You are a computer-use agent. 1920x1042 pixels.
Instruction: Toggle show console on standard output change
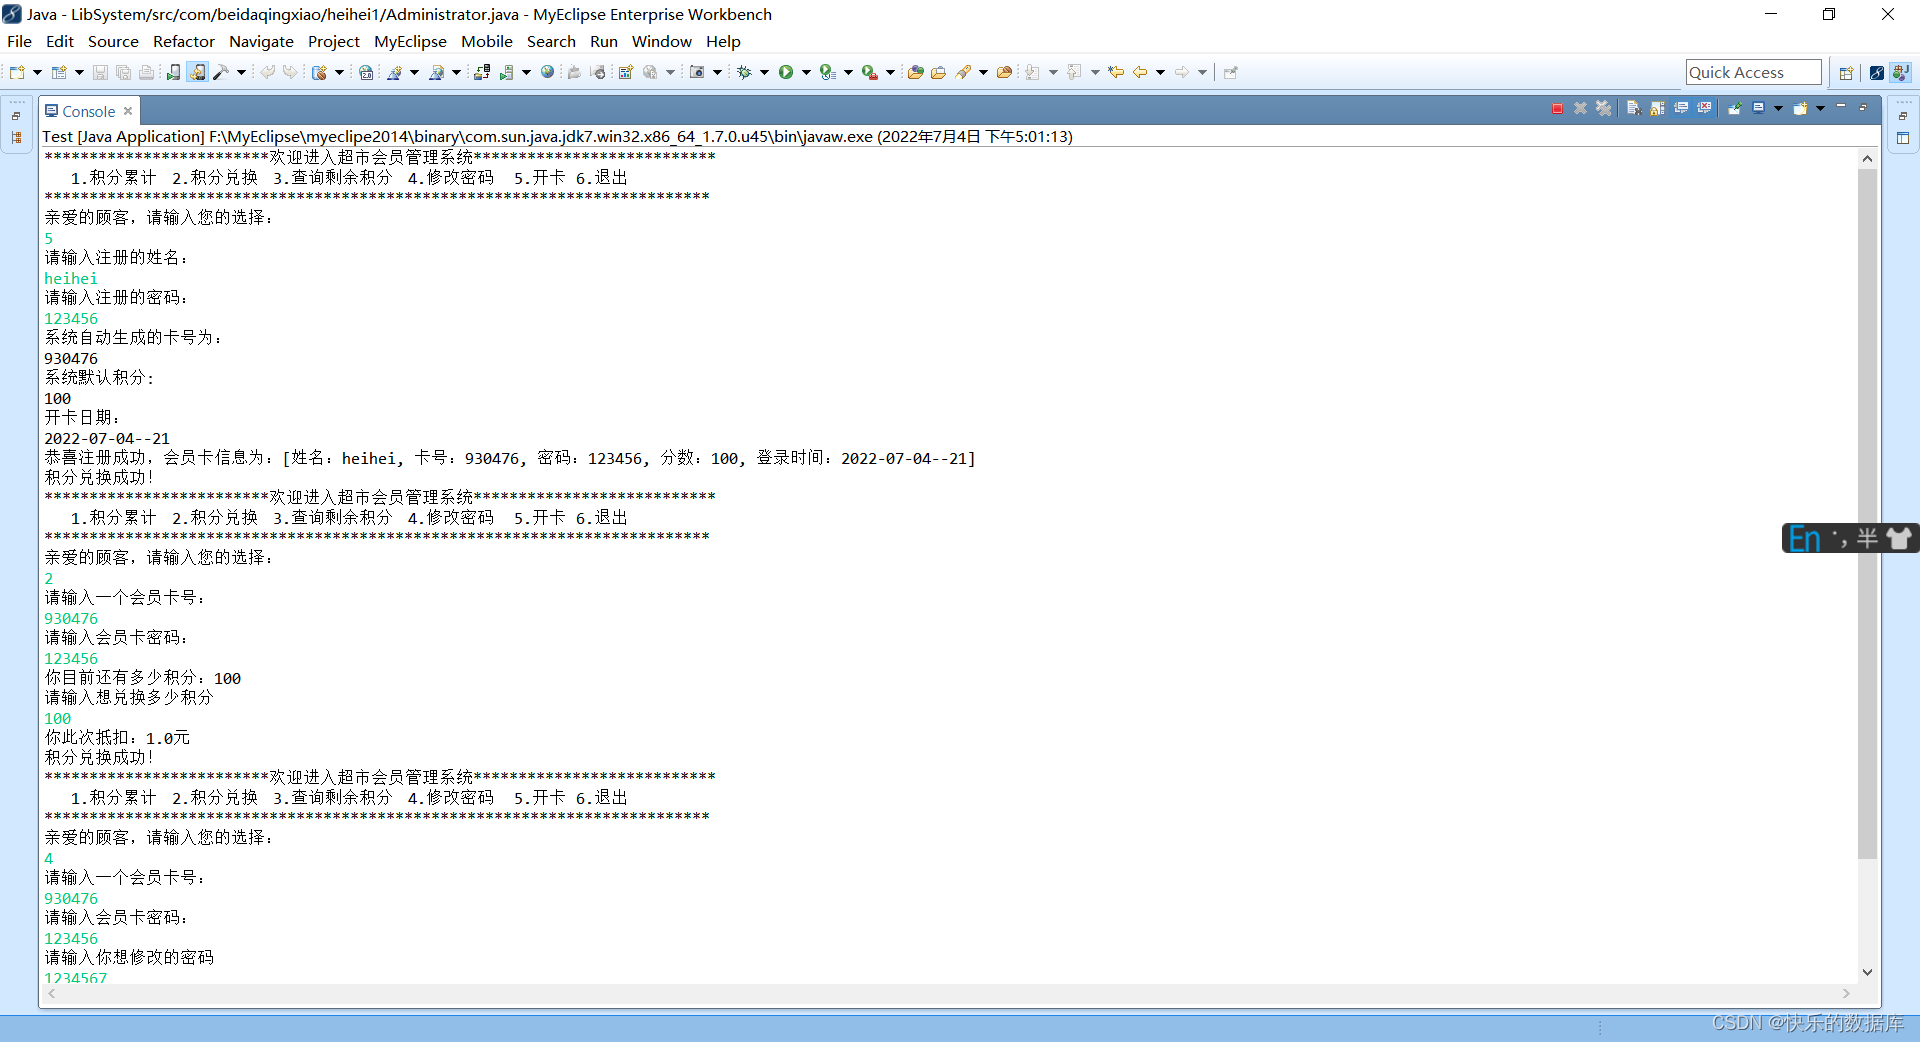coord(1681,108)
